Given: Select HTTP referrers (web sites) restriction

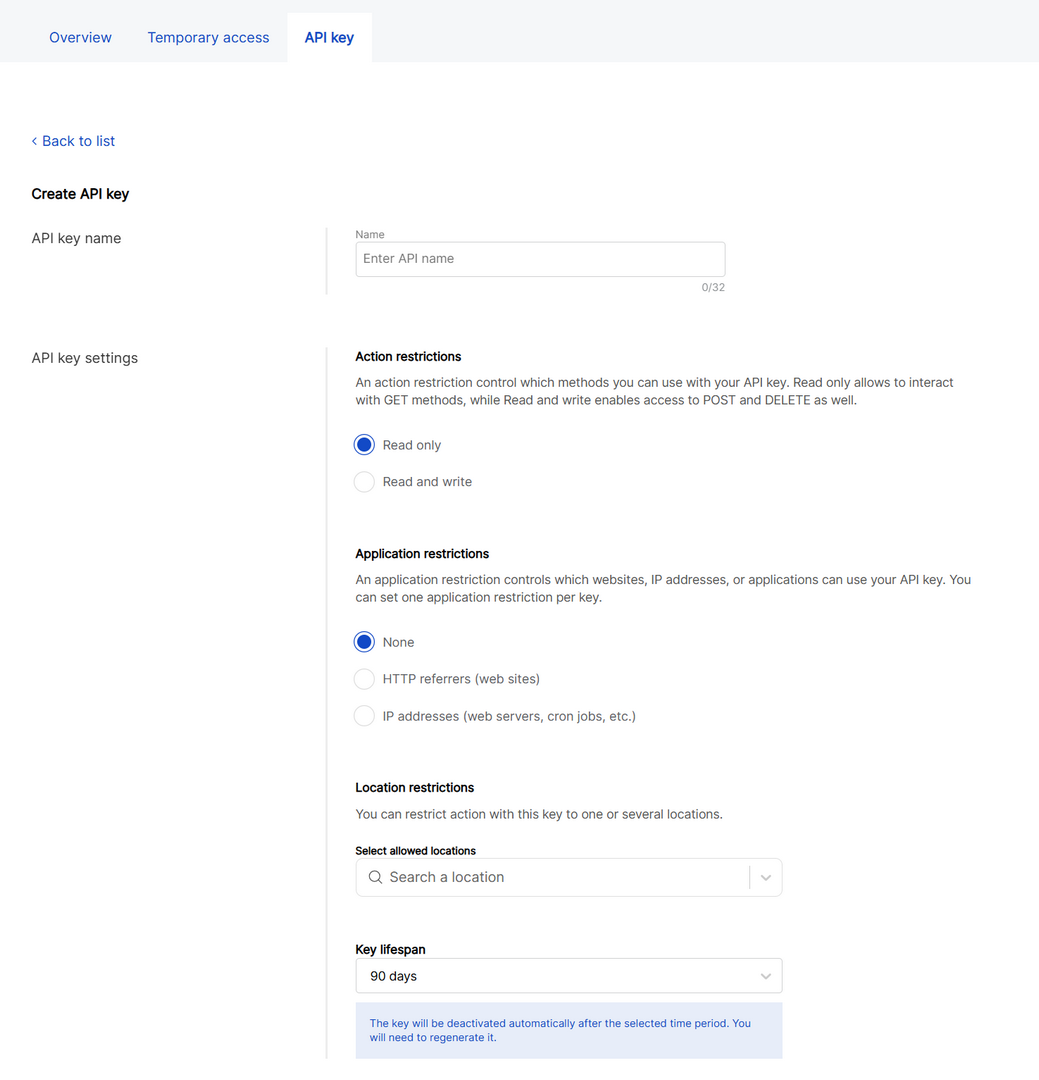Looking at the screenshot, I should point(364,678).
